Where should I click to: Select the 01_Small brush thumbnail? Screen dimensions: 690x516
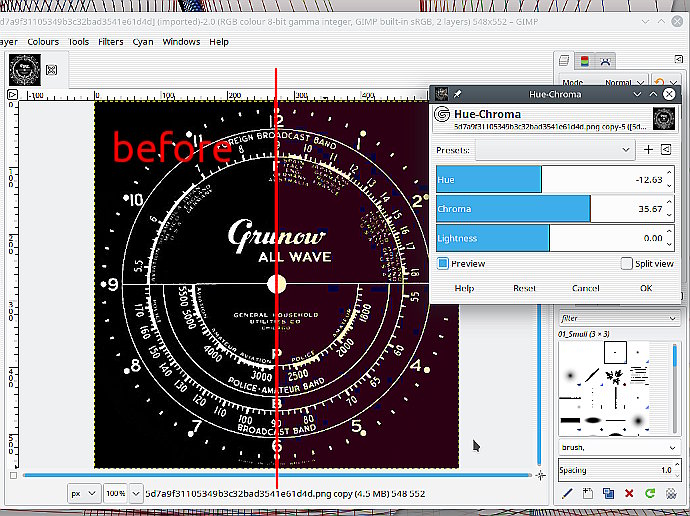coord(615,352)
